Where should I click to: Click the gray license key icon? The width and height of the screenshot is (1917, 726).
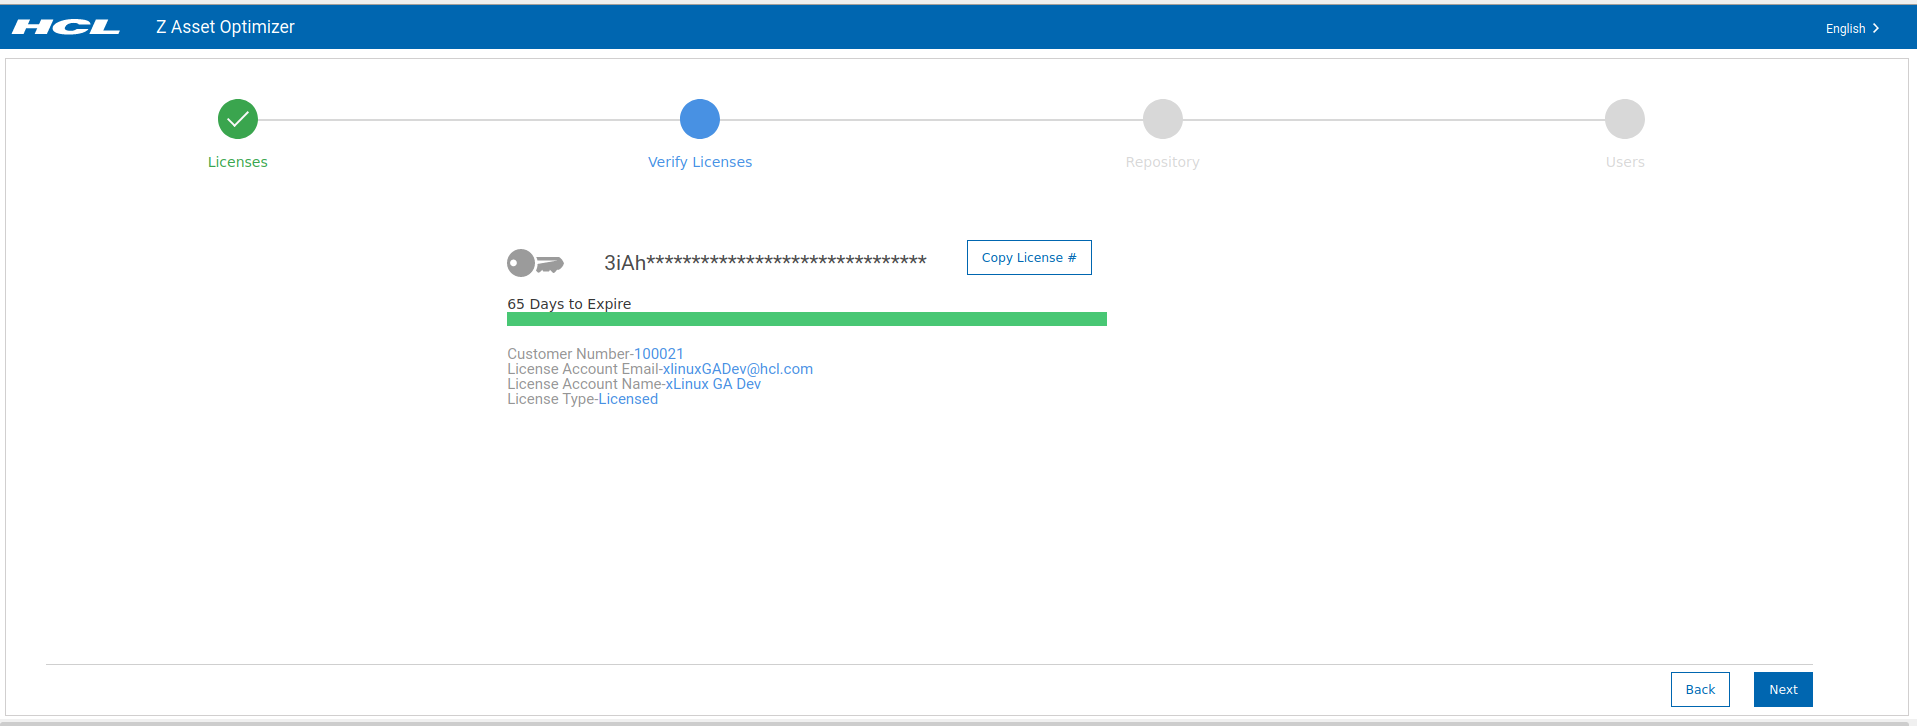pos(535,263)
